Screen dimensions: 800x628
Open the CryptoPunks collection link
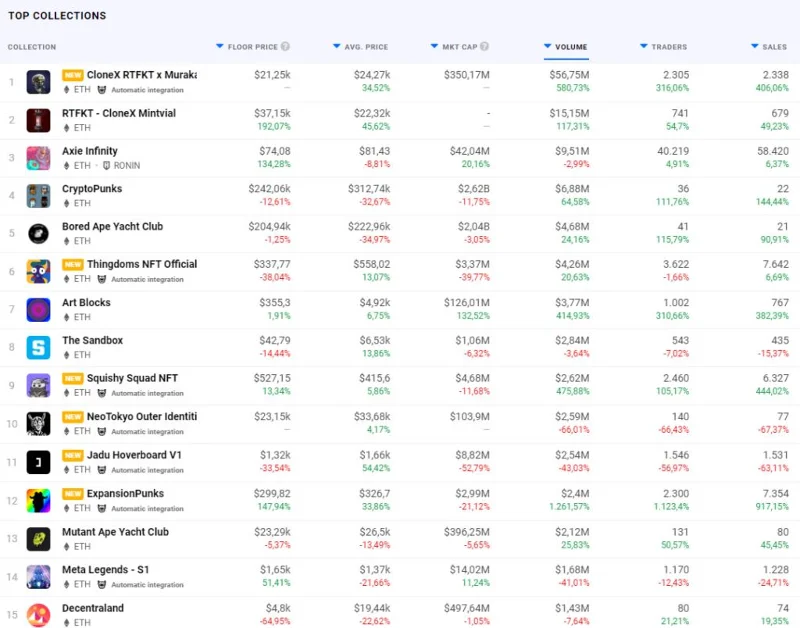click(x=92, y=189)
